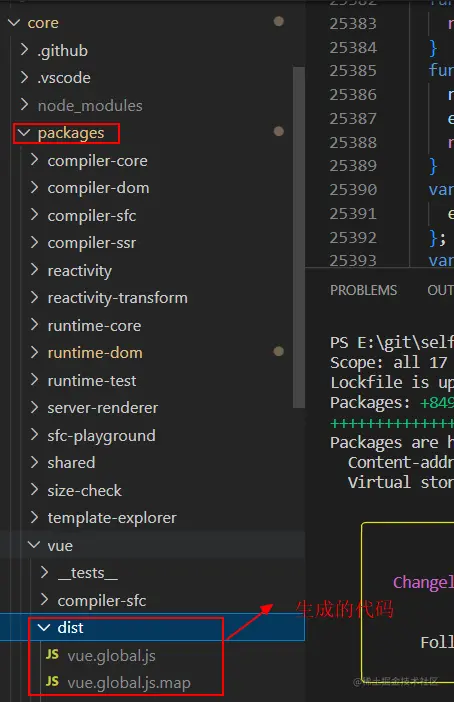Select the runtime-core folder

click(94, 325)
